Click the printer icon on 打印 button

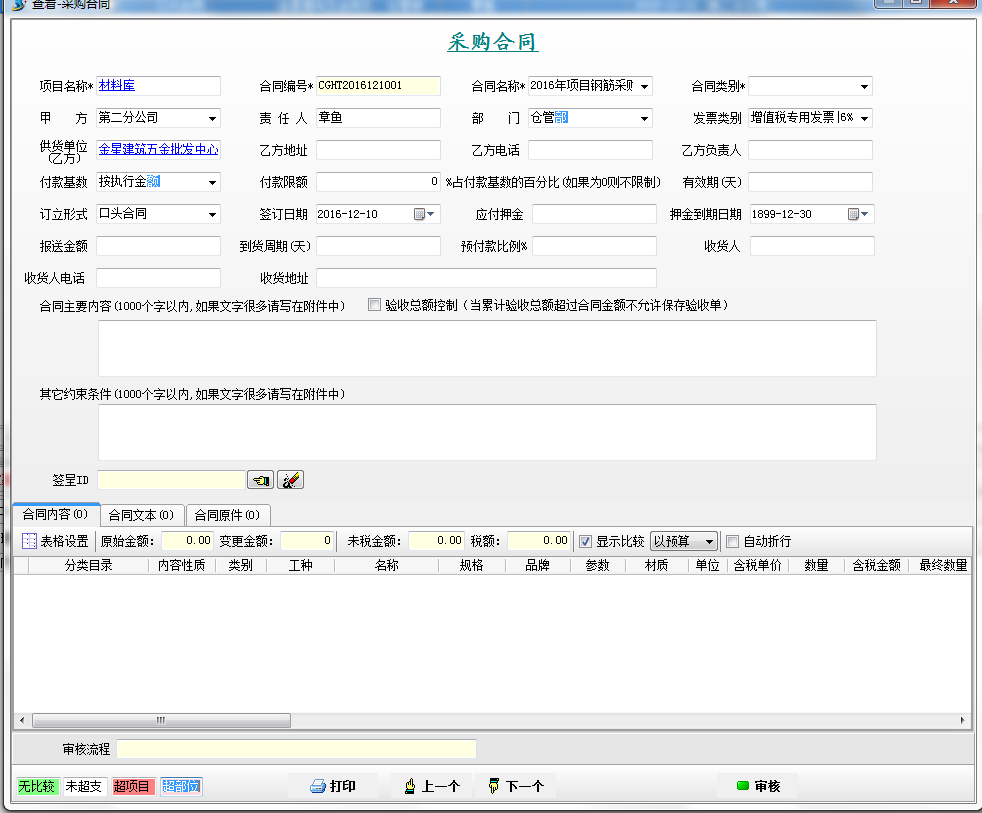pyautogui.click(x=317, y=786)
